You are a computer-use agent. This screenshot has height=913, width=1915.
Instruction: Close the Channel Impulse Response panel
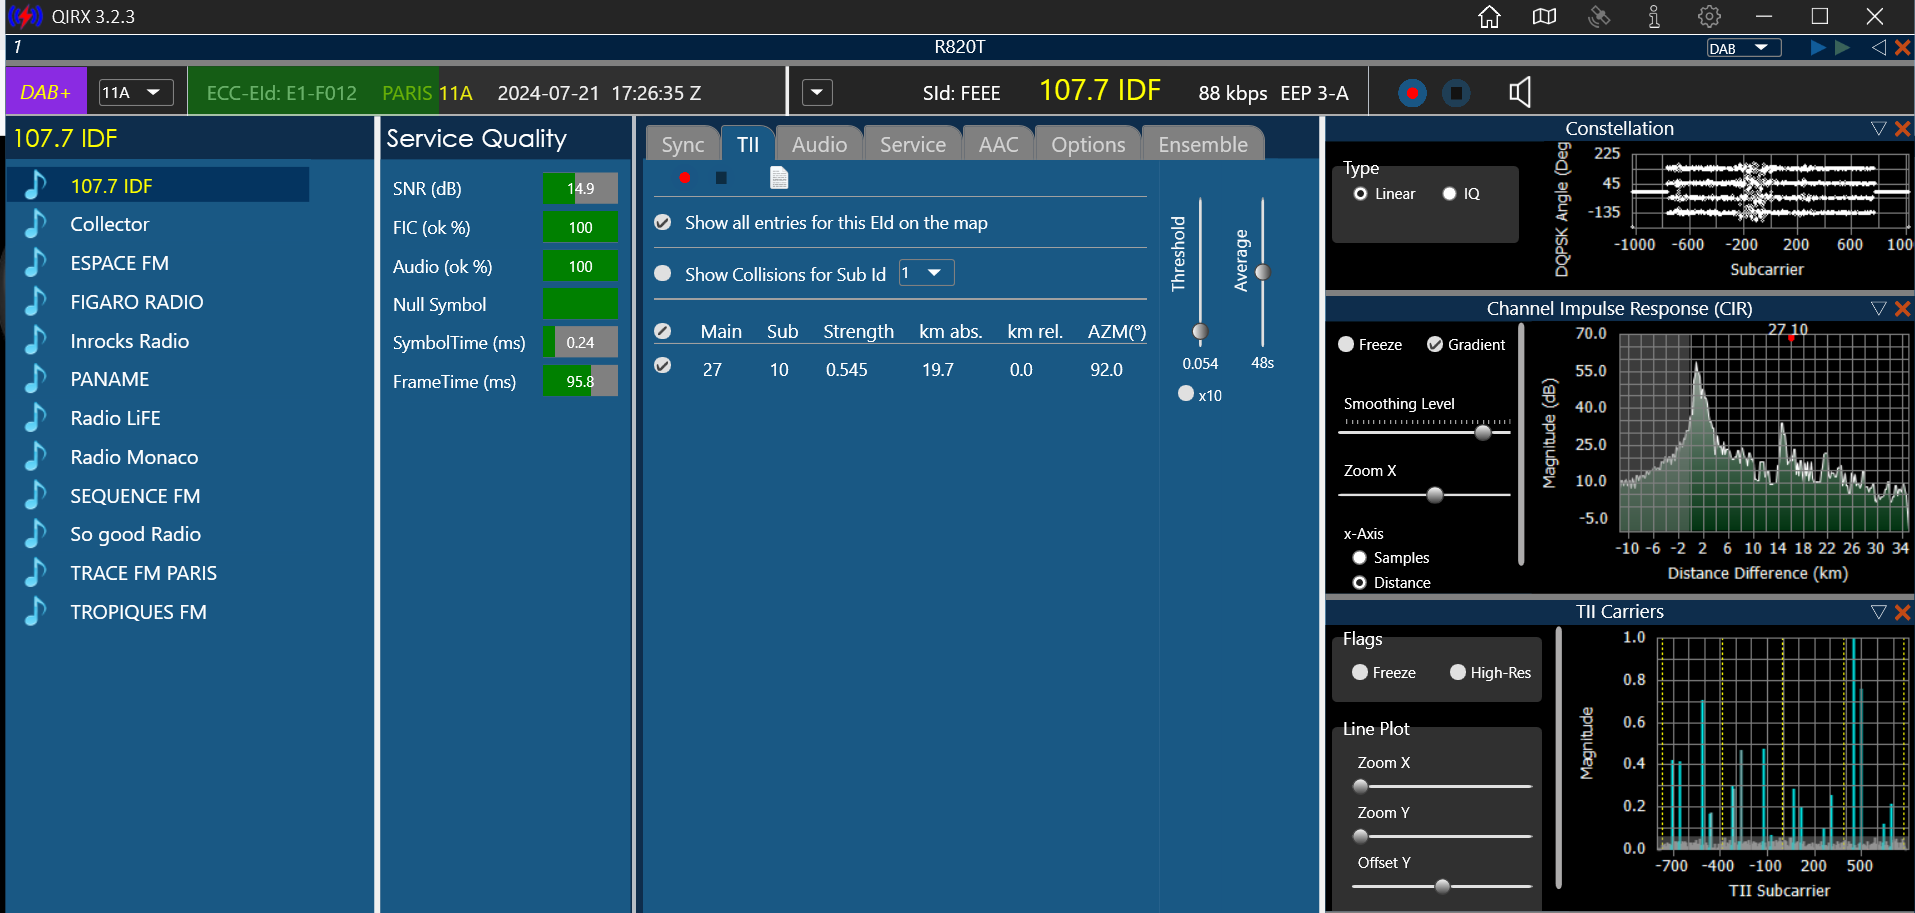(1903, 308)
